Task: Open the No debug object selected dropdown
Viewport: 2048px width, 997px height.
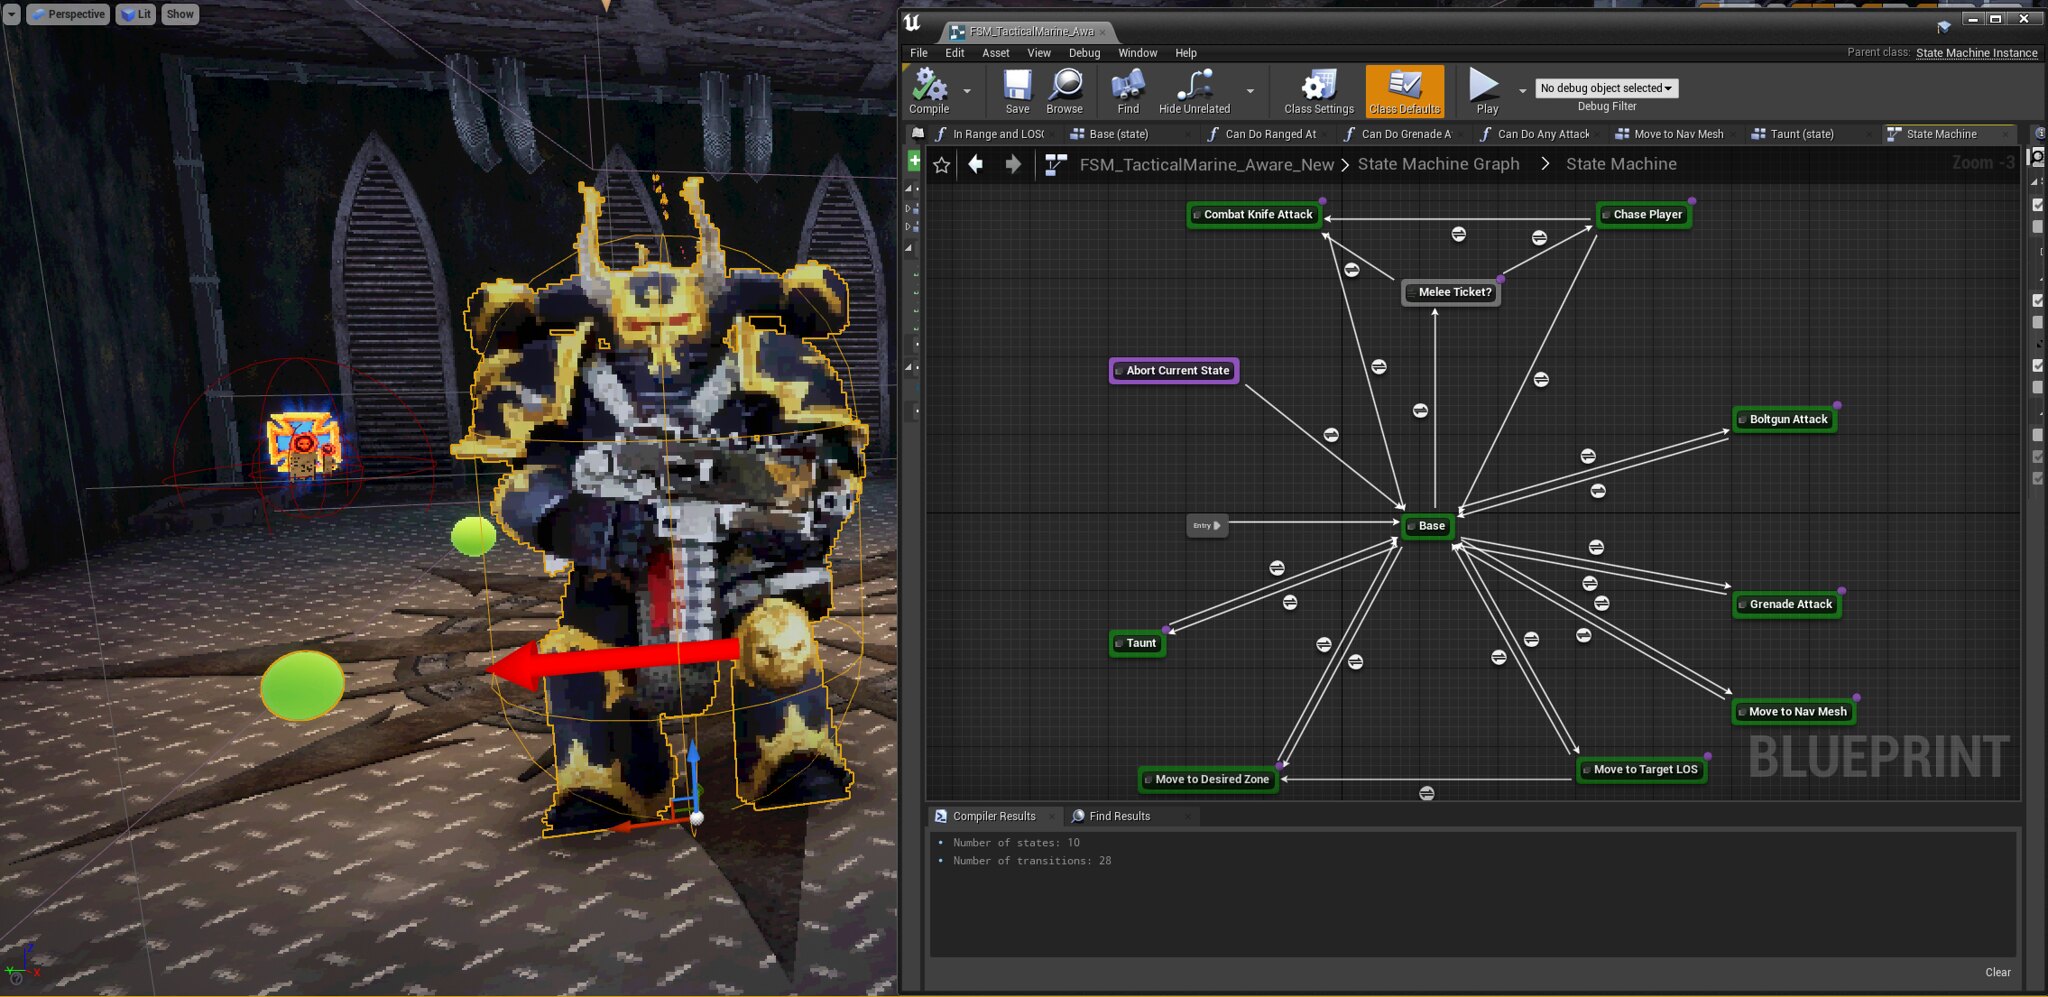Action: (x=1606, y=88)
